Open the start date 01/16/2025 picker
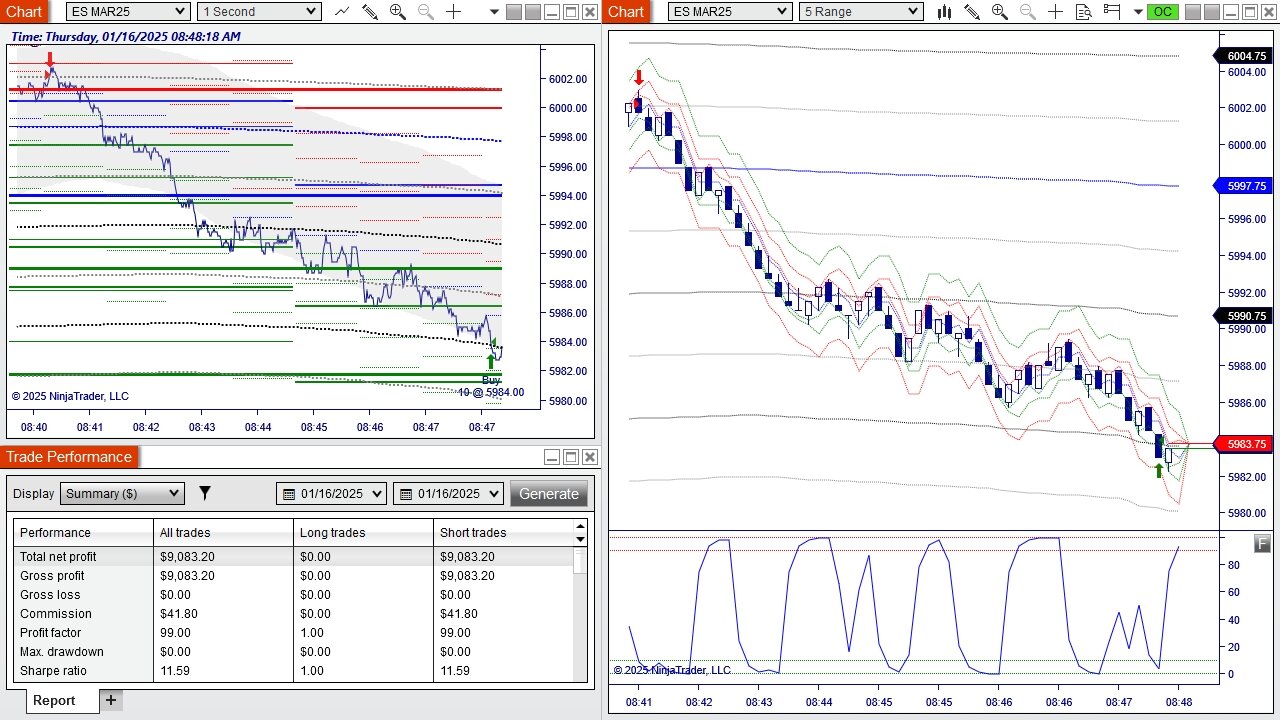Screen dimensions: 1280x720 (x=331, y=493)
